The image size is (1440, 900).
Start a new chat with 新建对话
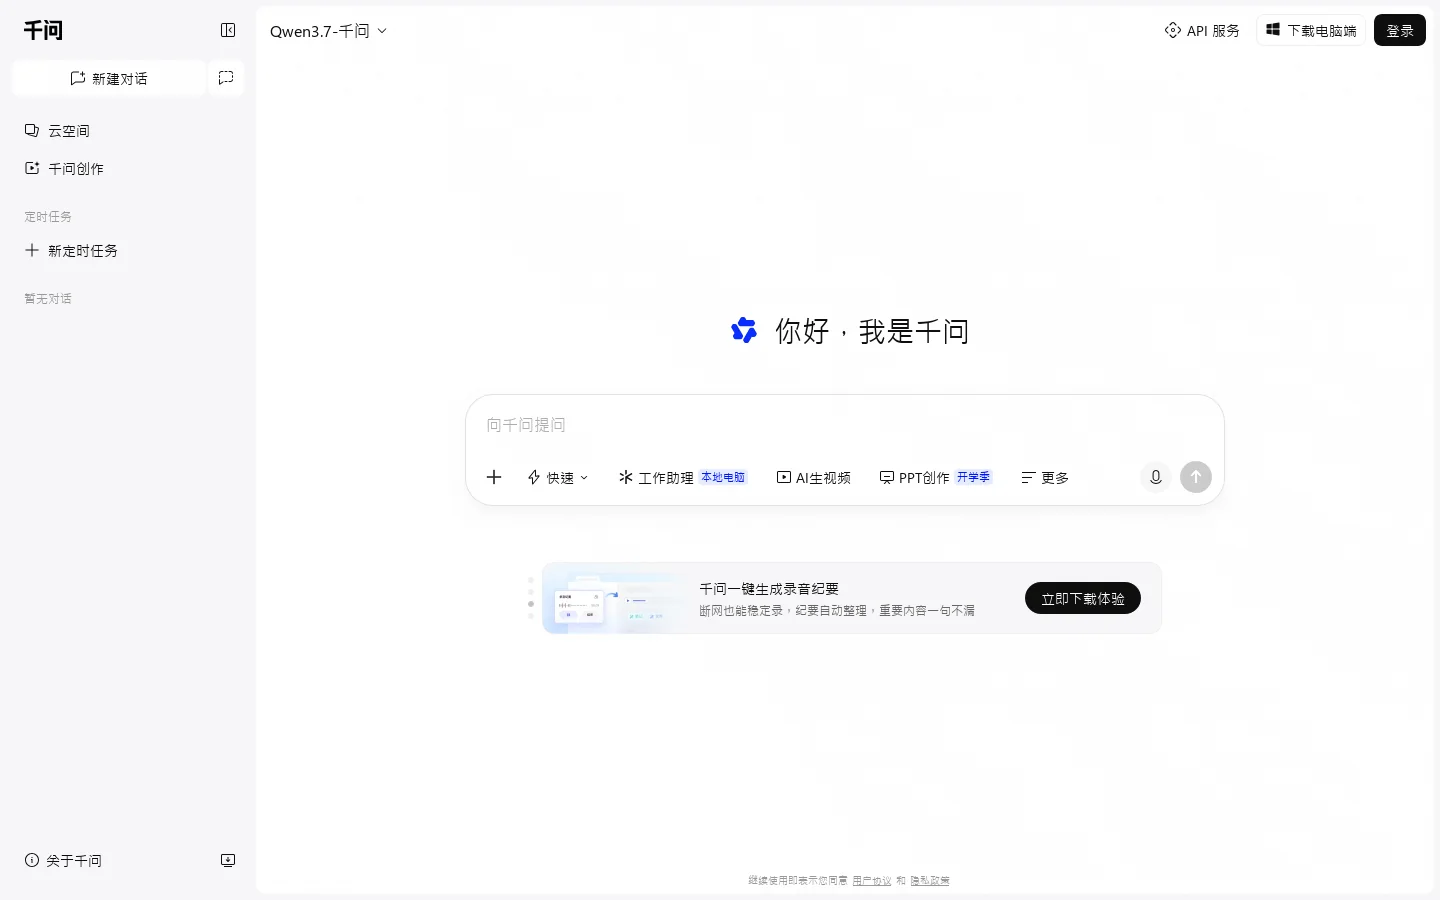(x=109, y=78)
